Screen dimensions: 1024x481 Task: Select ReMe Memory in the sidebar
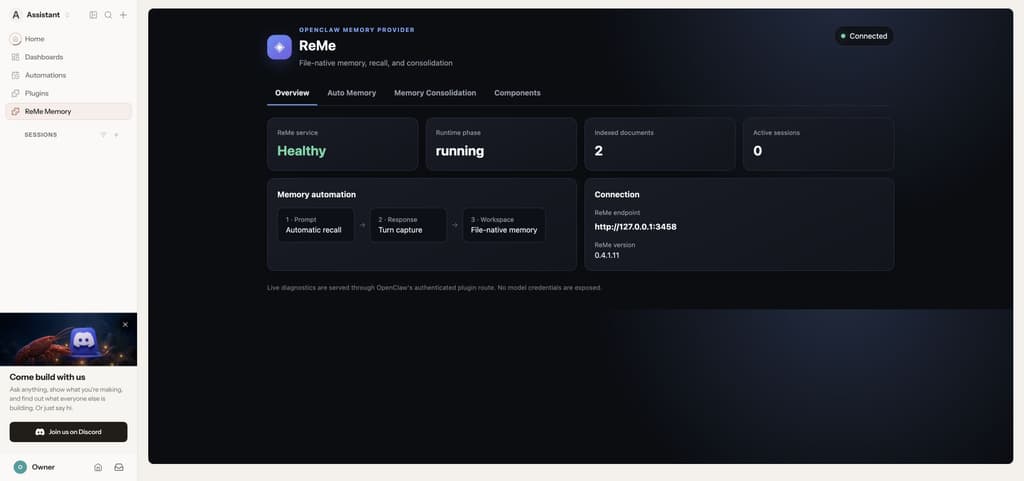[69, 112]
